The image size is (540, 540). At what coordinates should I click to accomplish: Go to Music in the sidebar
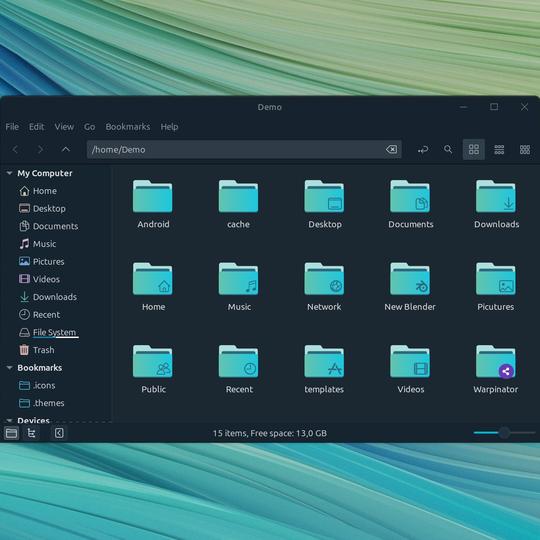(37, 244)
